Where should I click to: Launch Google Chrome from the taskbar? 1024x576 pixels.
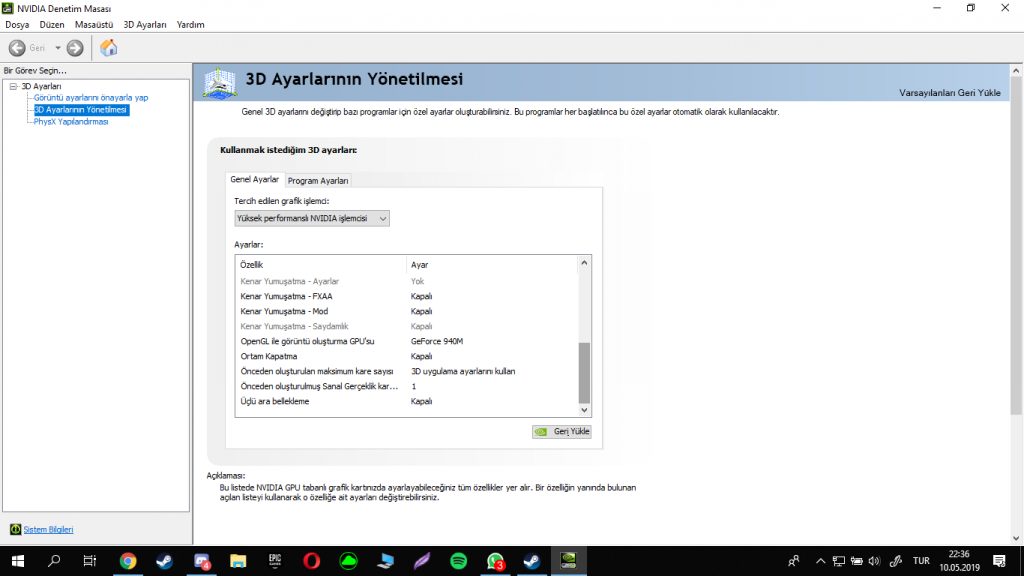pos(128,561)
